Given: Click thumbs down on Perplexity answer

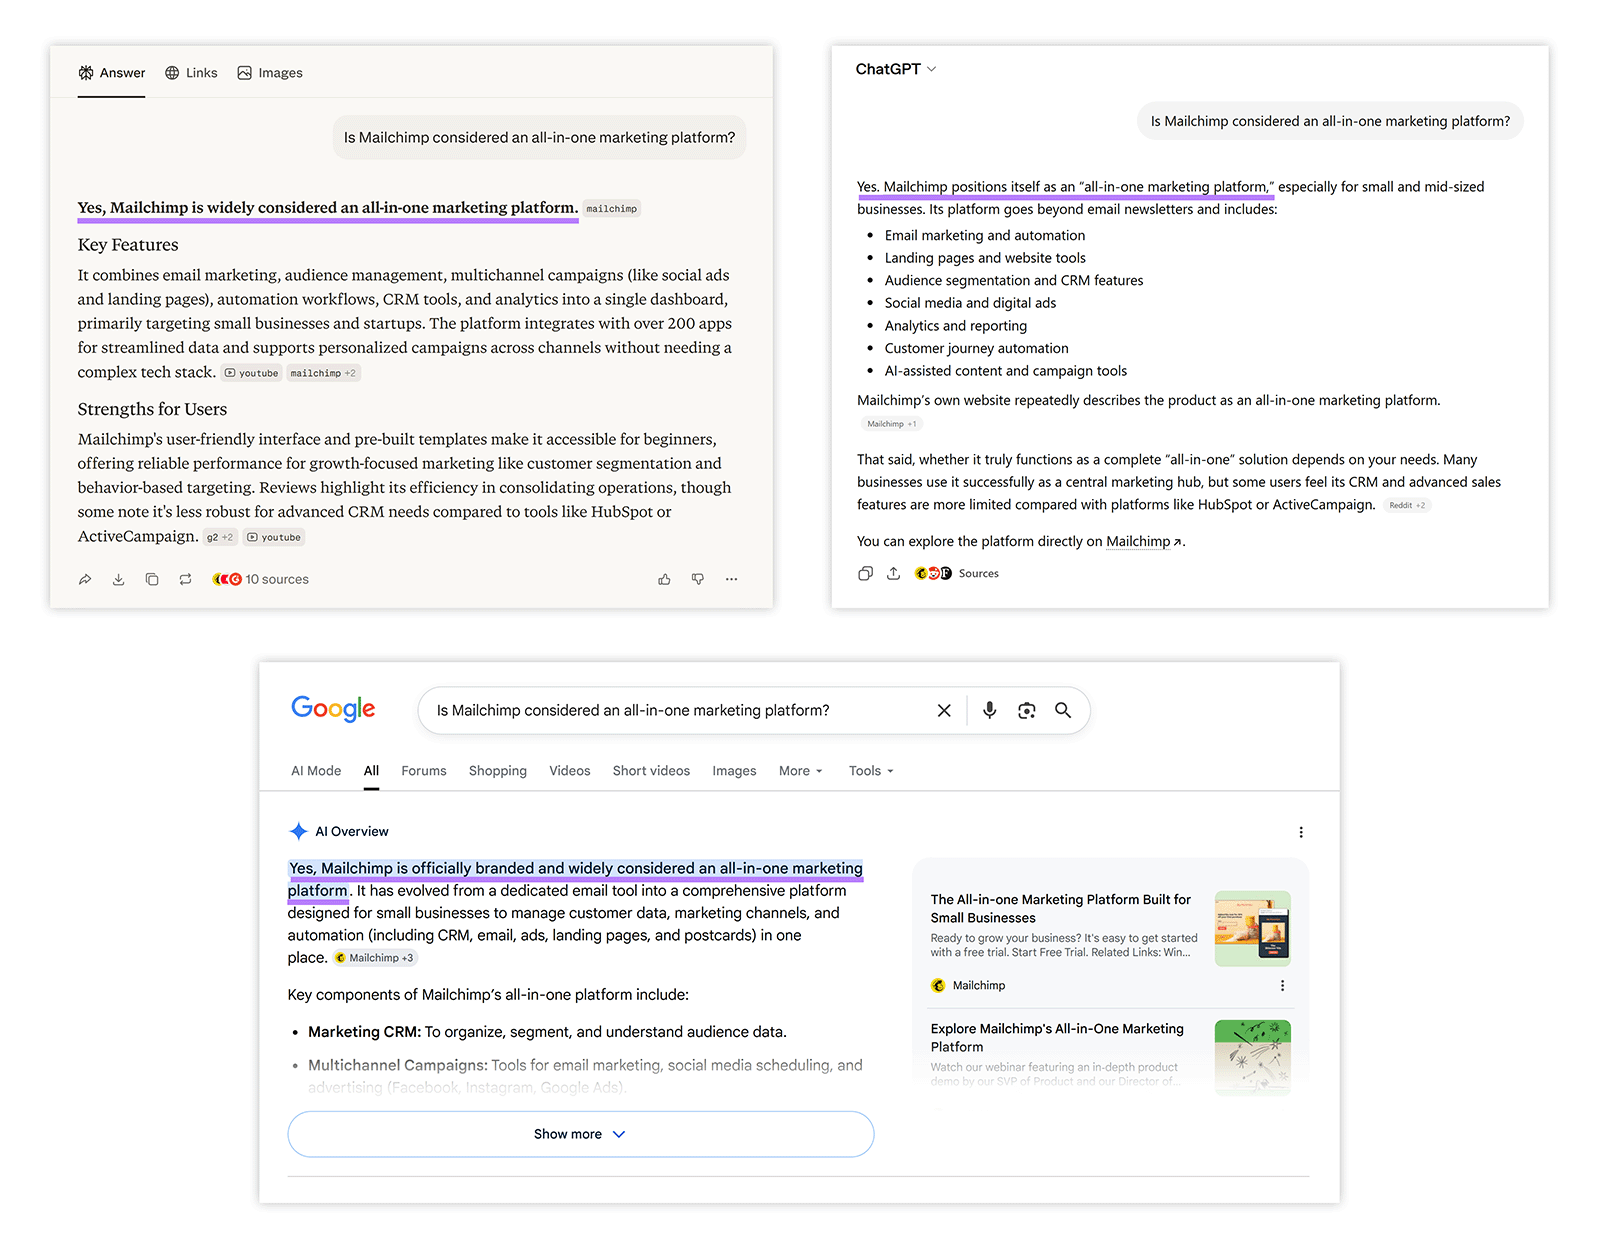Looking at the screenshot, I should click(x=698, y=579).
